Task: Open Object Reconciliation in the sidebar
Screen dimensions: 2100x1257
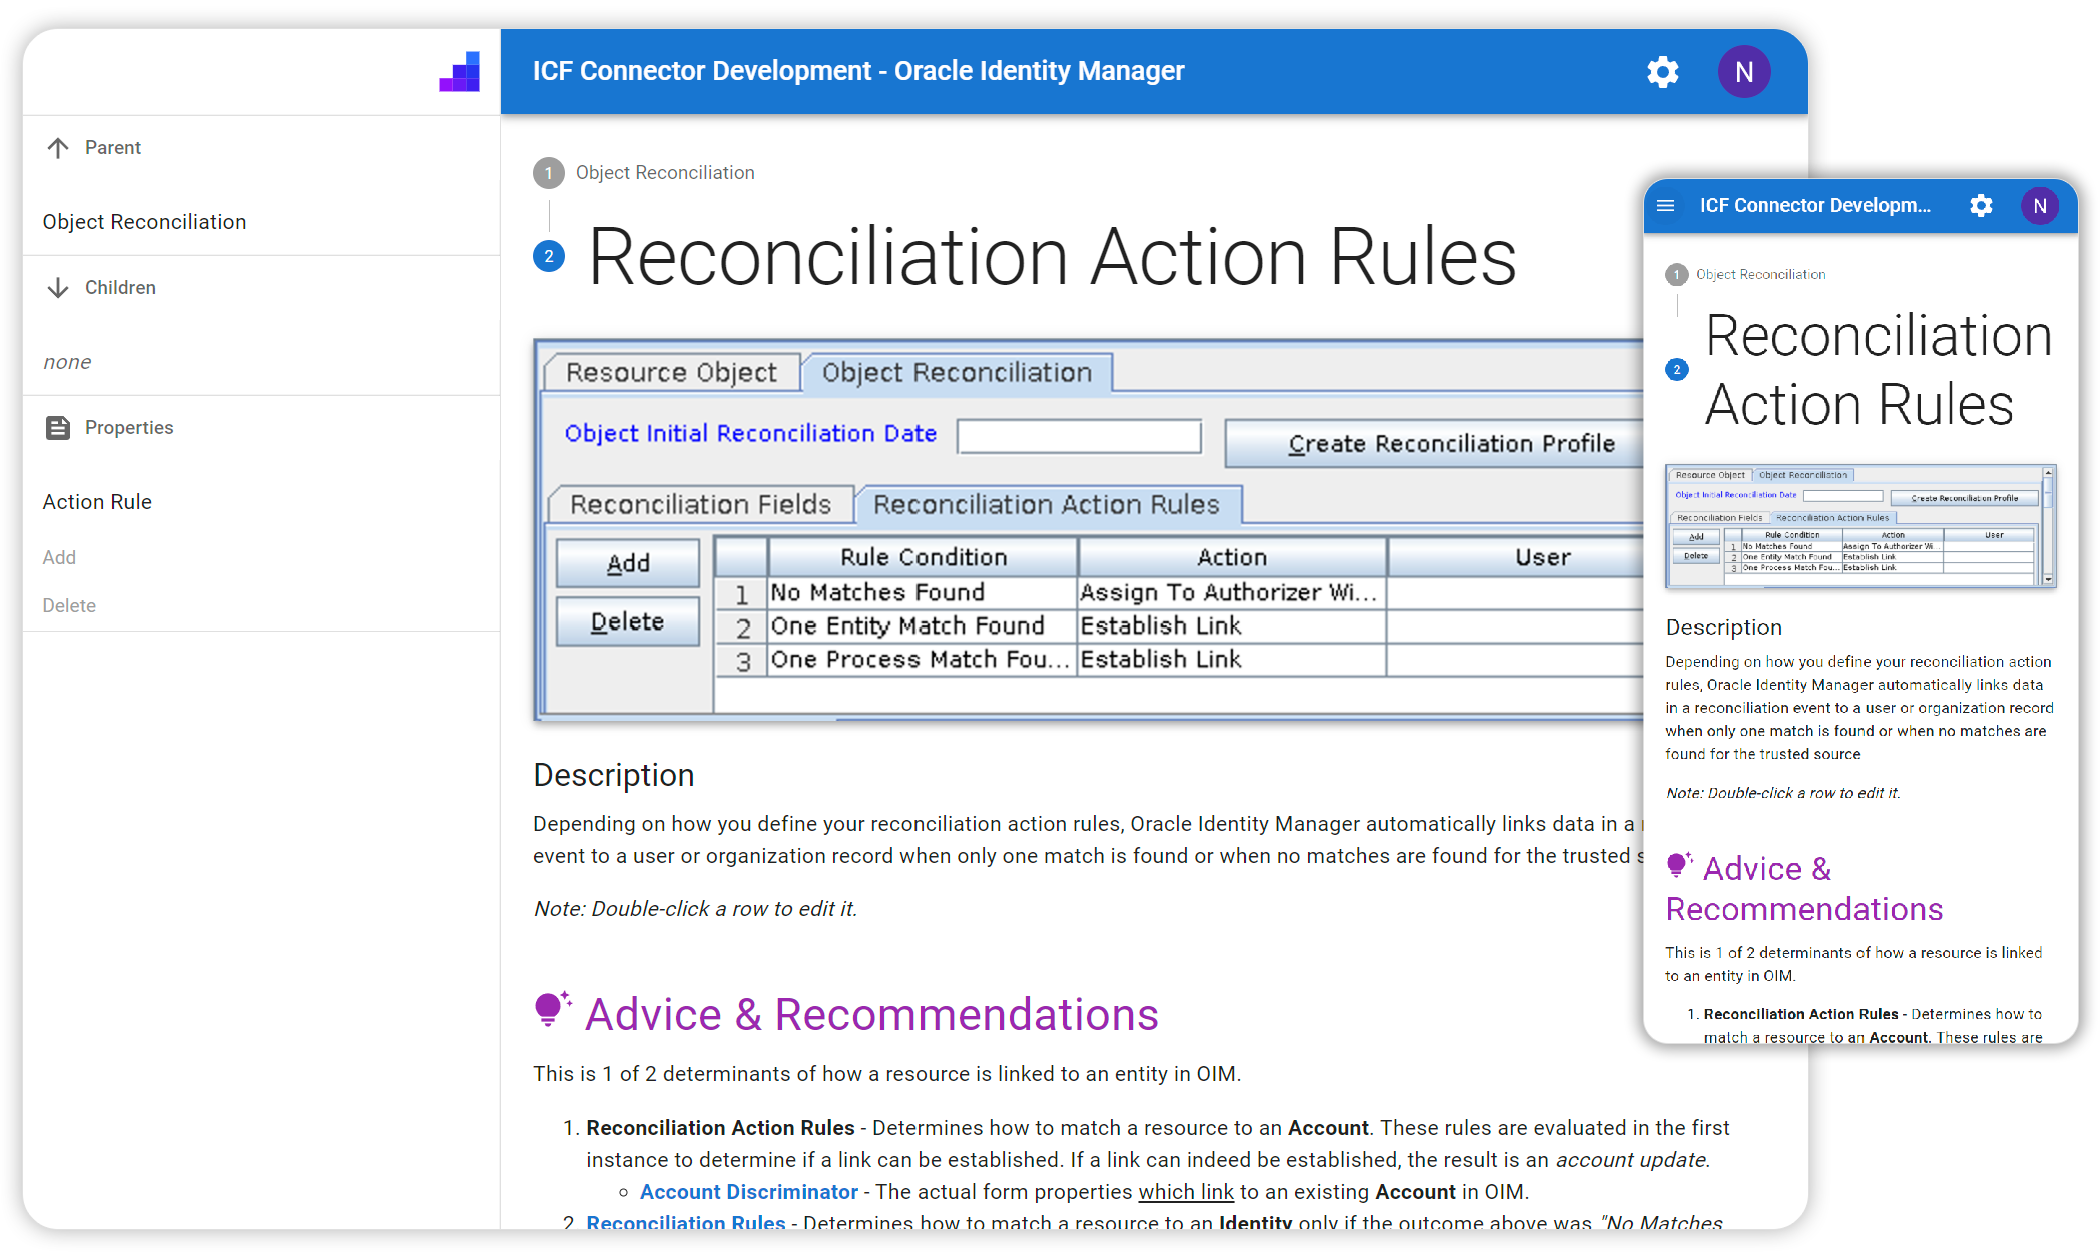Action: coord(144,222)
